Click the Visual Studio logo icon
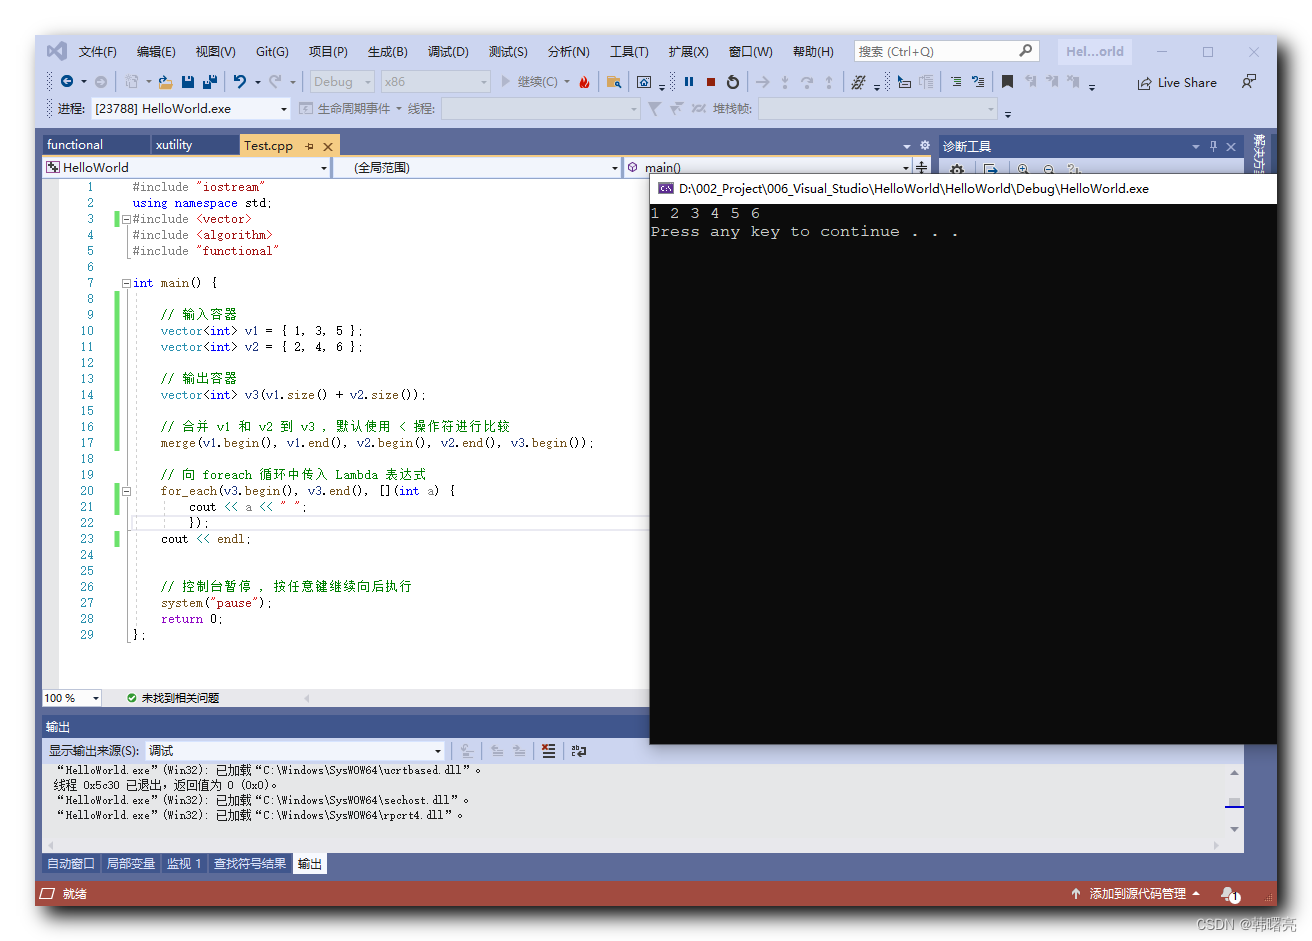1312x941 pixels. (57, 51)
